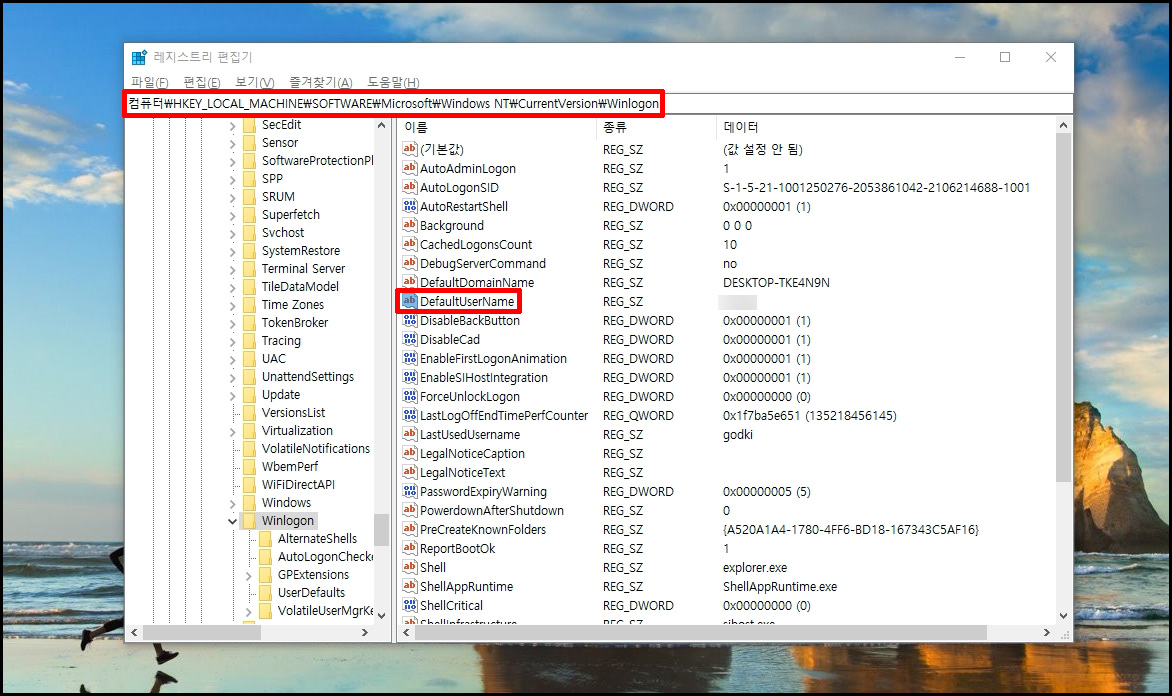
Task: Select the LegalNoticeCaption value
Action: click(472, 453)
